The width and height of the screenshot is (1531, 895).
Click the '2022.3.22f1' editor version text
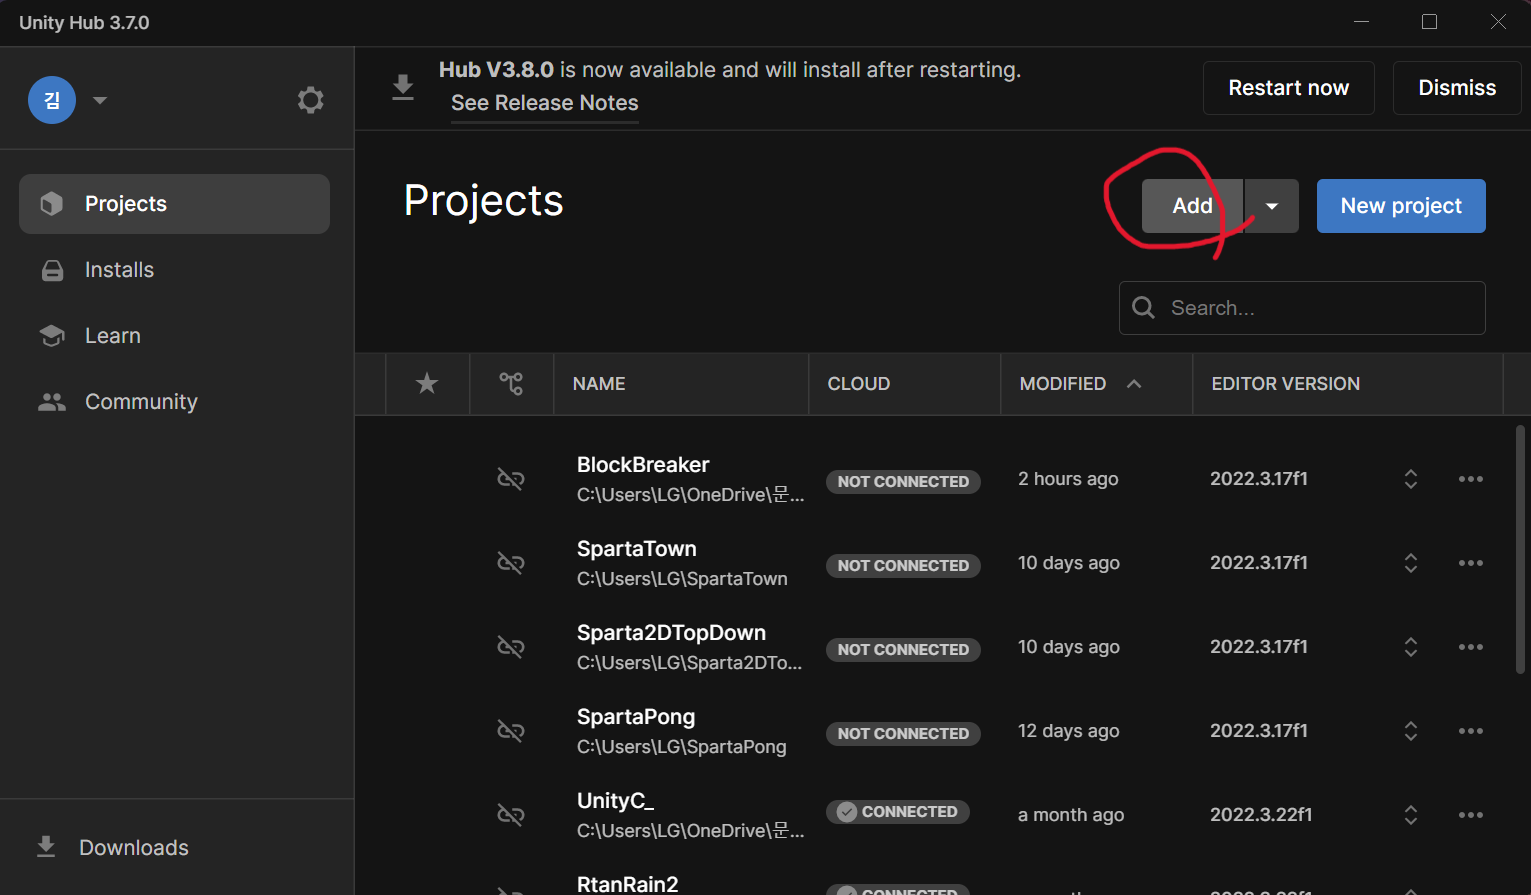(1261, 815)
